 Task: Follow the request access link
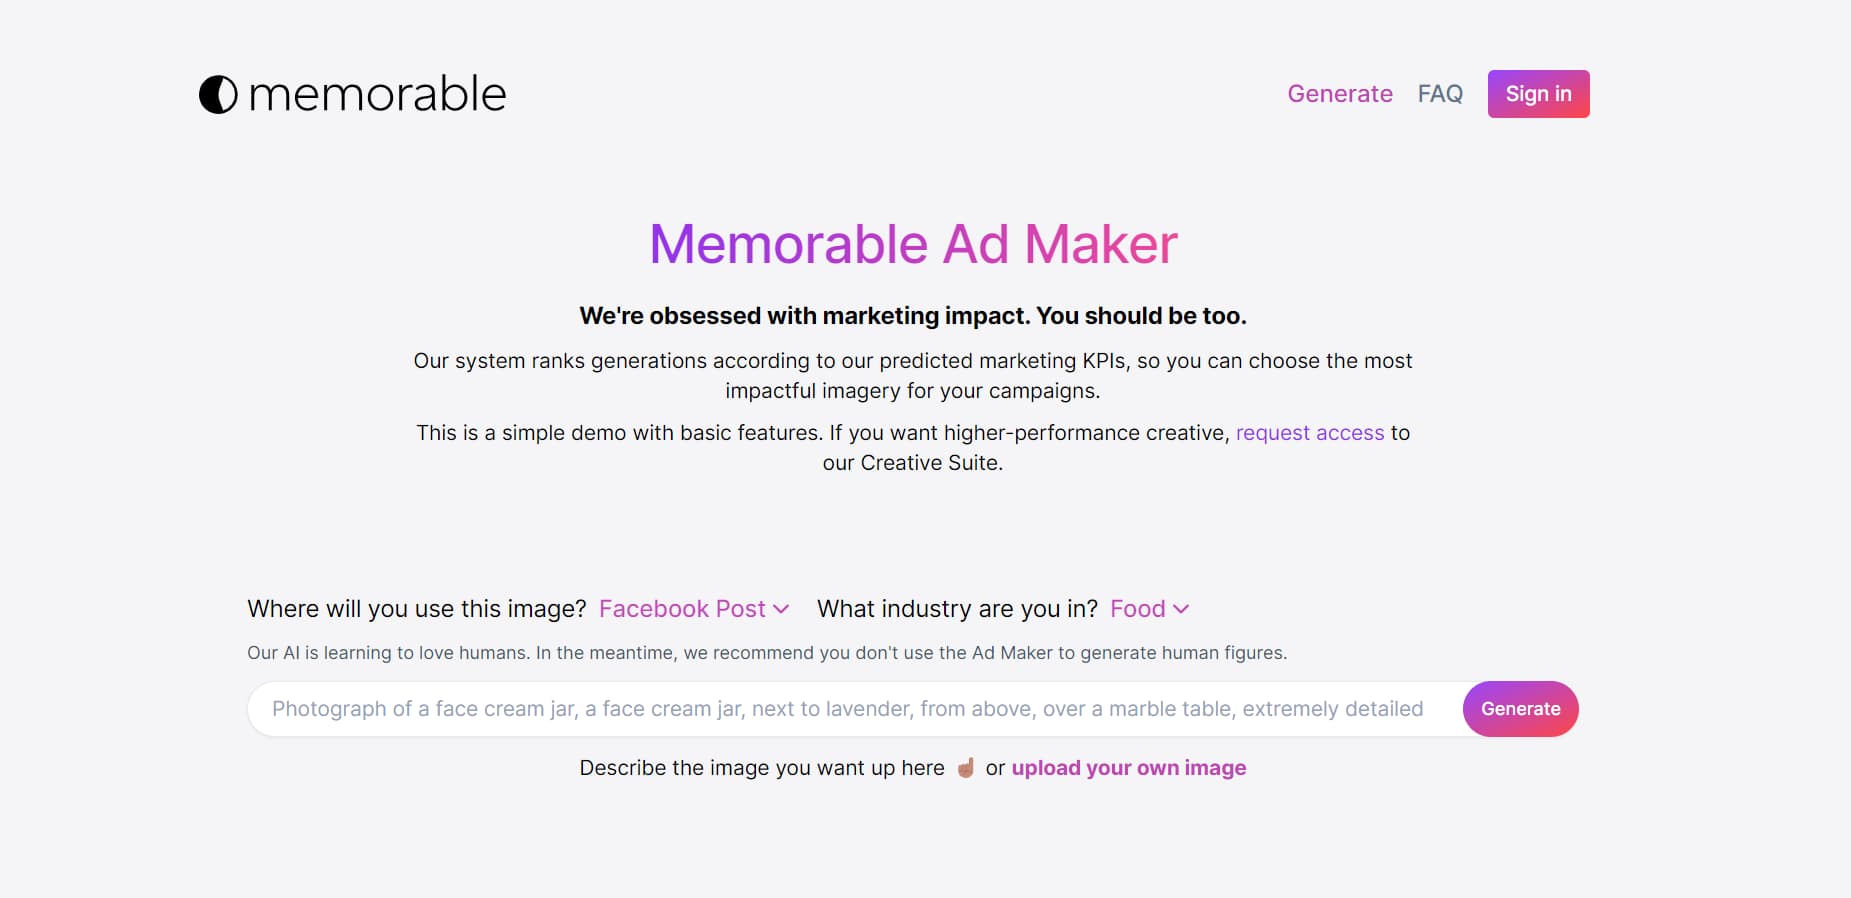coord(1310,432)
